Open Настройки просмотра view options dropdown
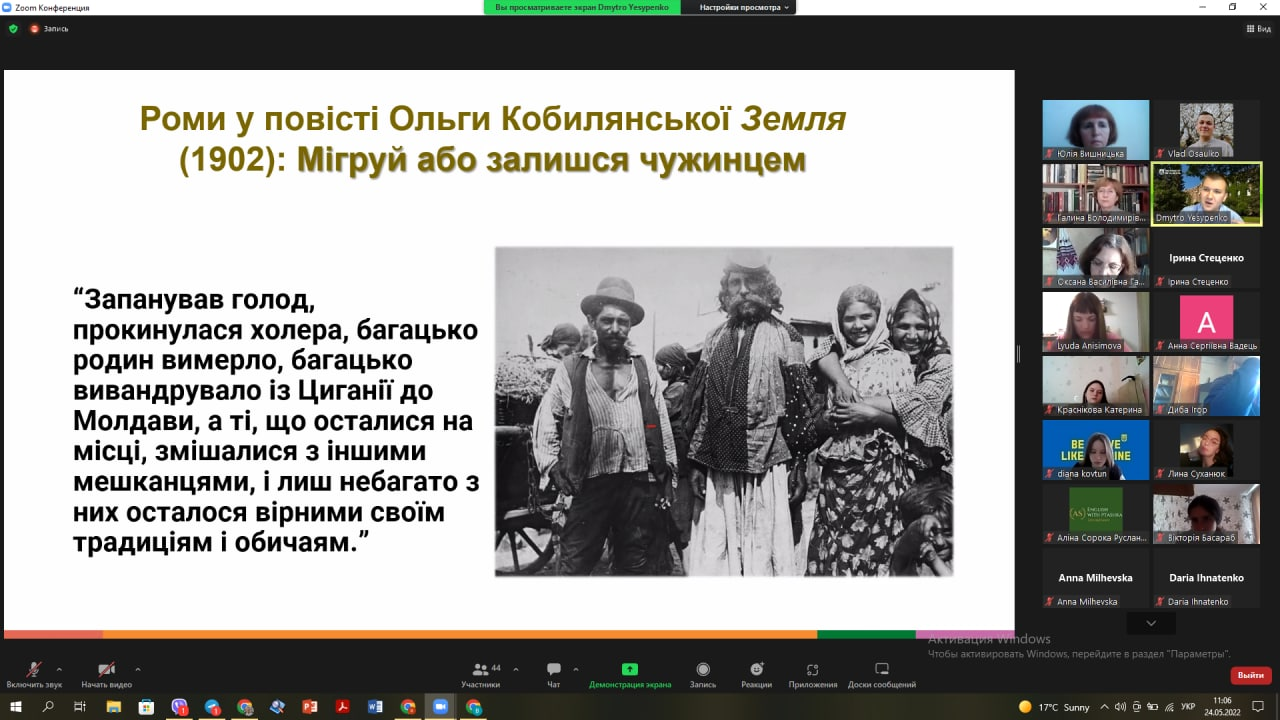1280x720 pixels. (x=743, y=7)
